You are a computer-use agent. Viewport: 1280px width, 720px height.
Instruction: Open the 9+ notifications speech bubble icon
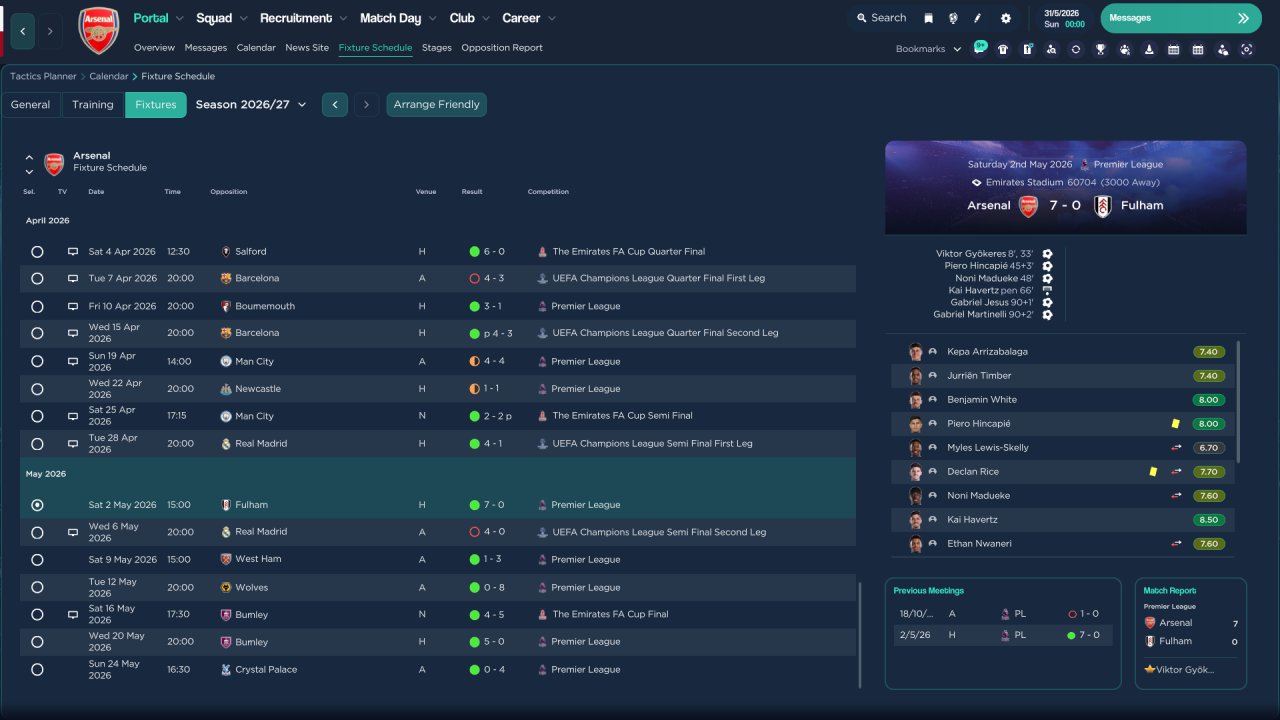(979, 48)
